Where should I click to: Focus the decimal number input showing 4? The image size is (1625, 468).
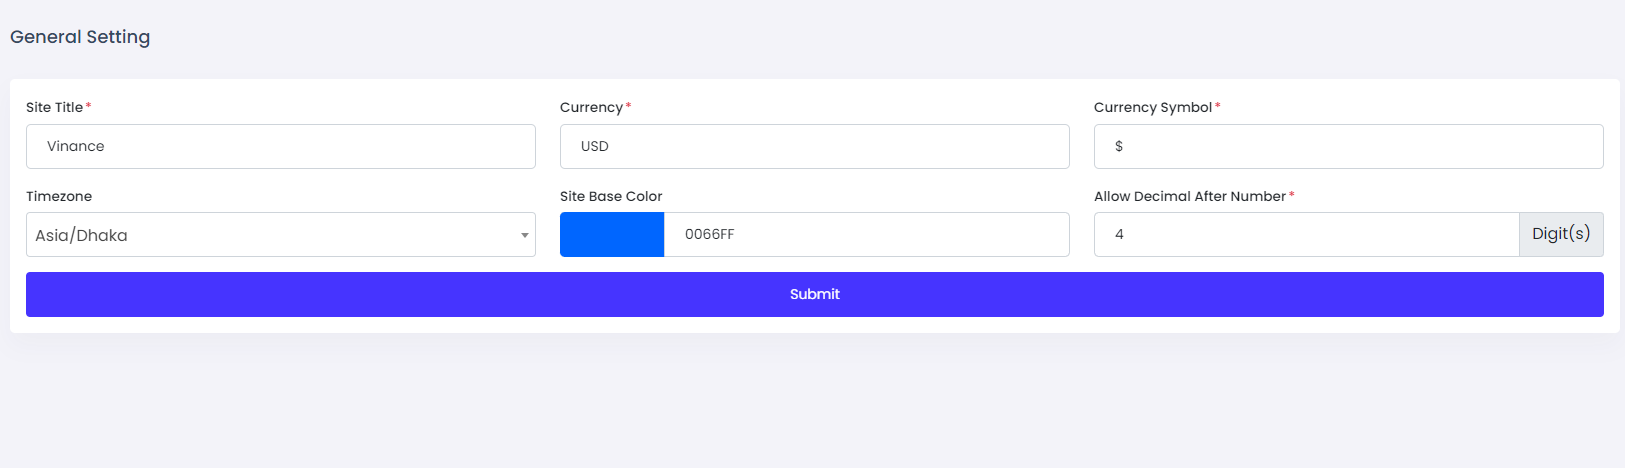(1306, 234)
